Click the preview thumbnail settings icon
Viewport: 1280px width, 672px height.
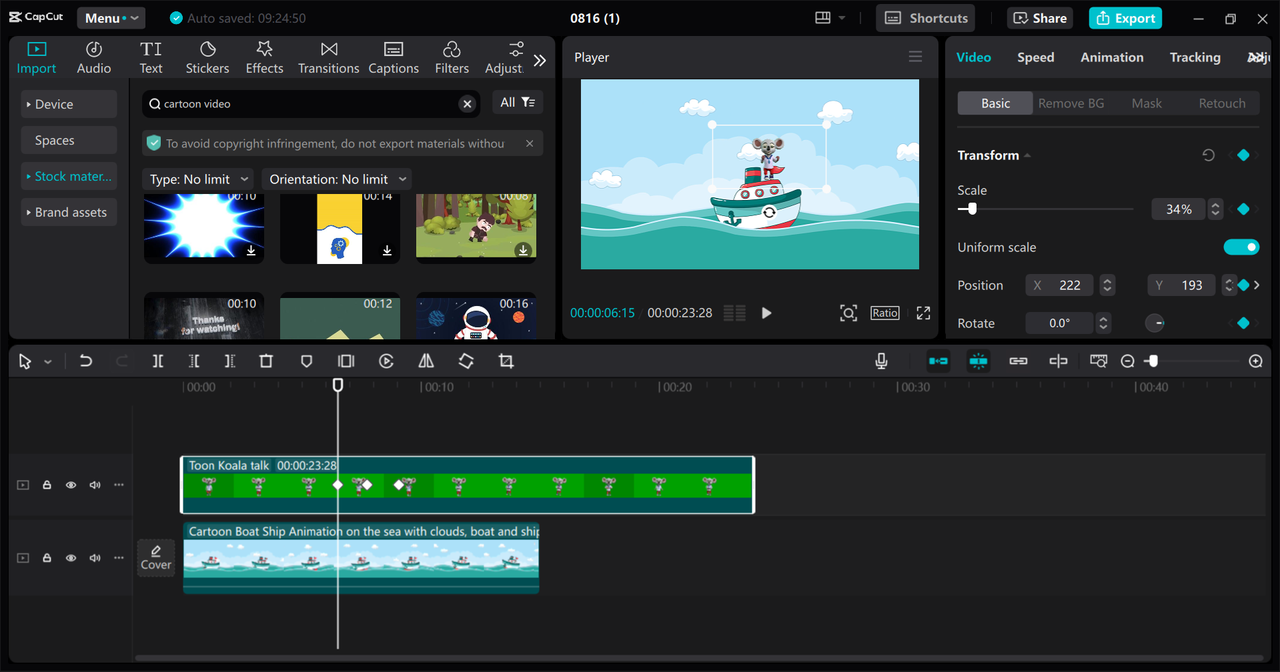1098,361
